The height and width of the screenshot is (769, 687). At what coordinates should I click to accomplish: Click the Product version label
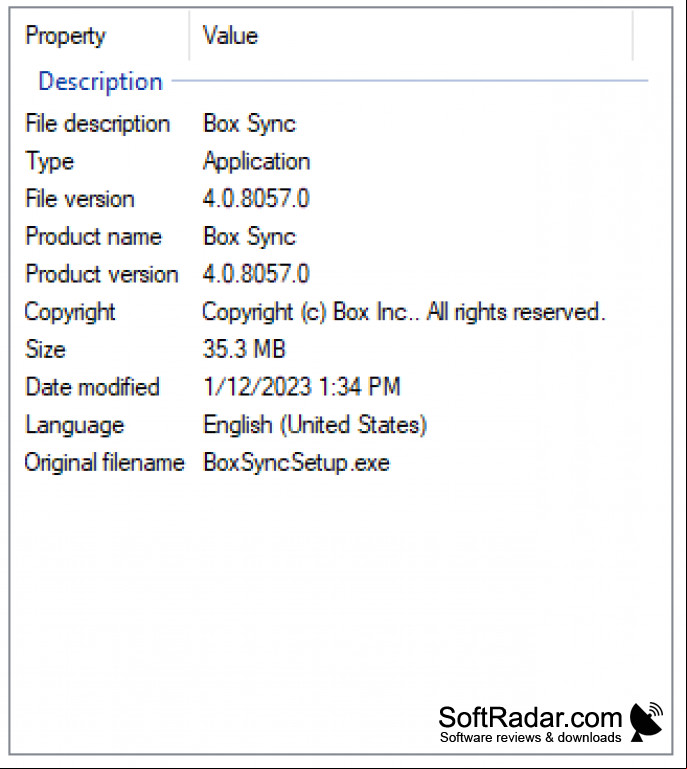tap(102, 274)
